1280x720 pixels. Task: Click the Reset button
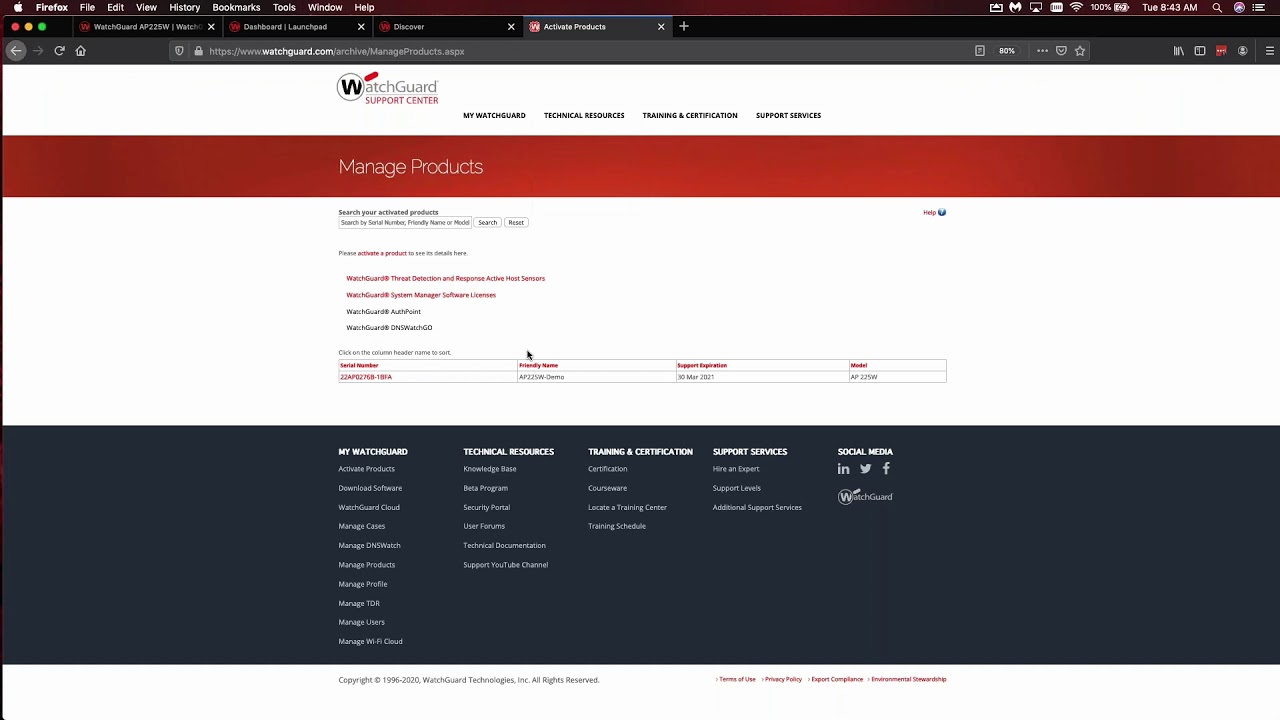pos(516,223)
